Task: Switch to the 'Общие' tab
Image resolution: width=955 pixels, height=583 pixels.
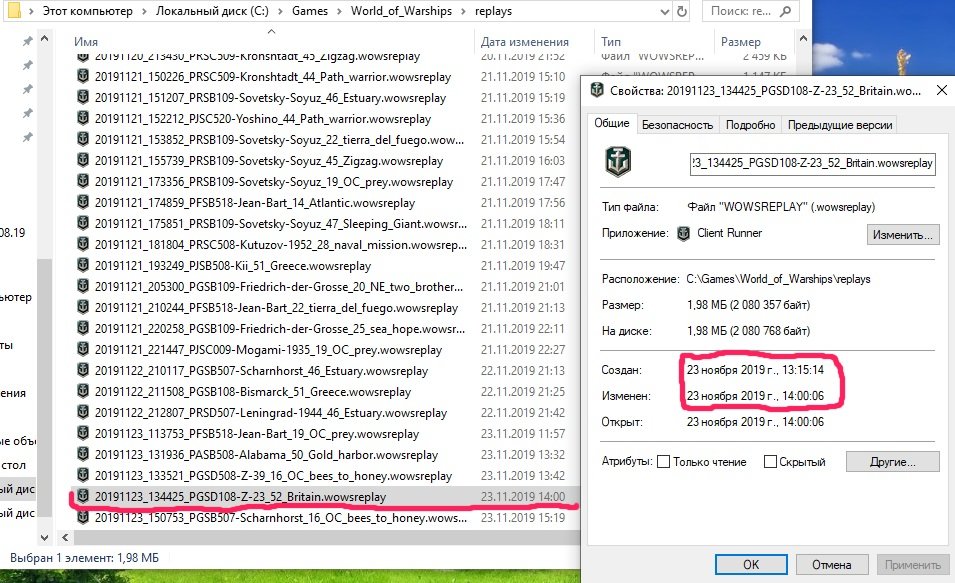Action: click(x=611, y=123)
